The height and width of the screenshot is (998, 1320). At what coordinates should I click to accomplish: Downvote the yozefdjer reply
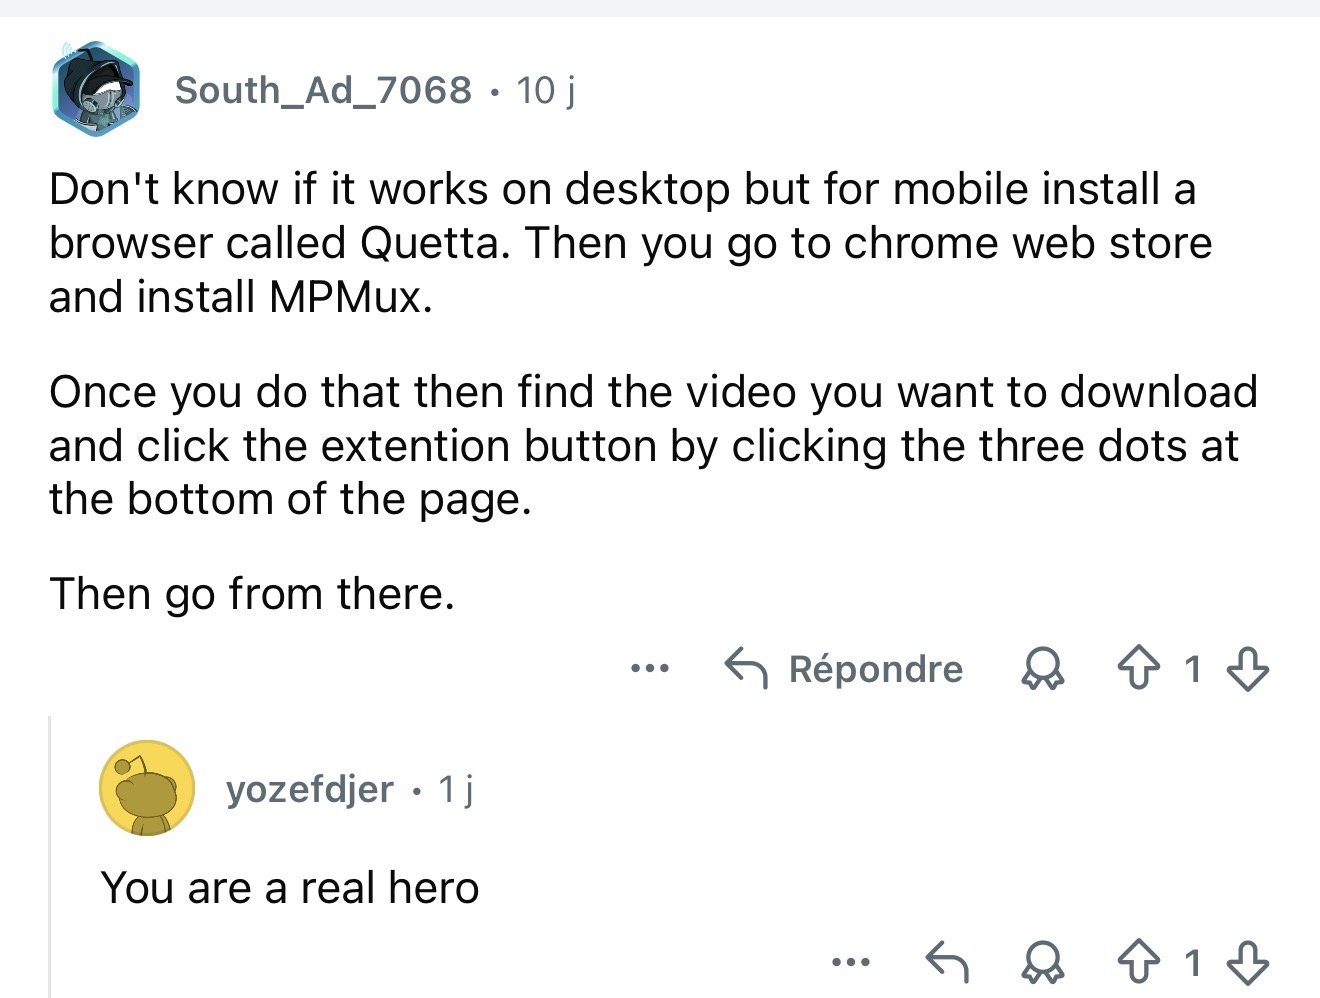[1247, 963]
